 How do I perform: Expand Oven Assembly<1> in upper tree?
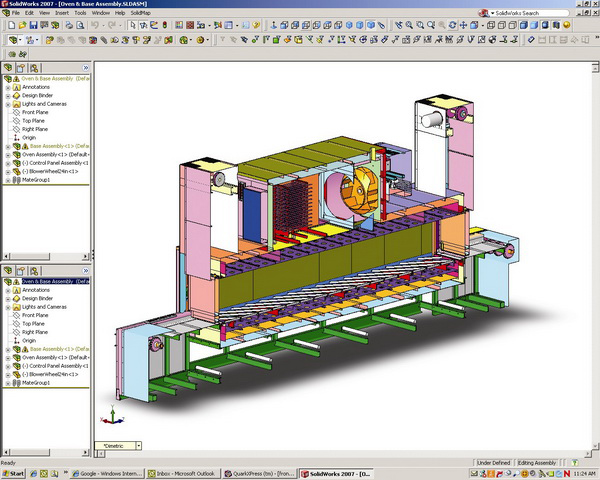tap(8, 154)
